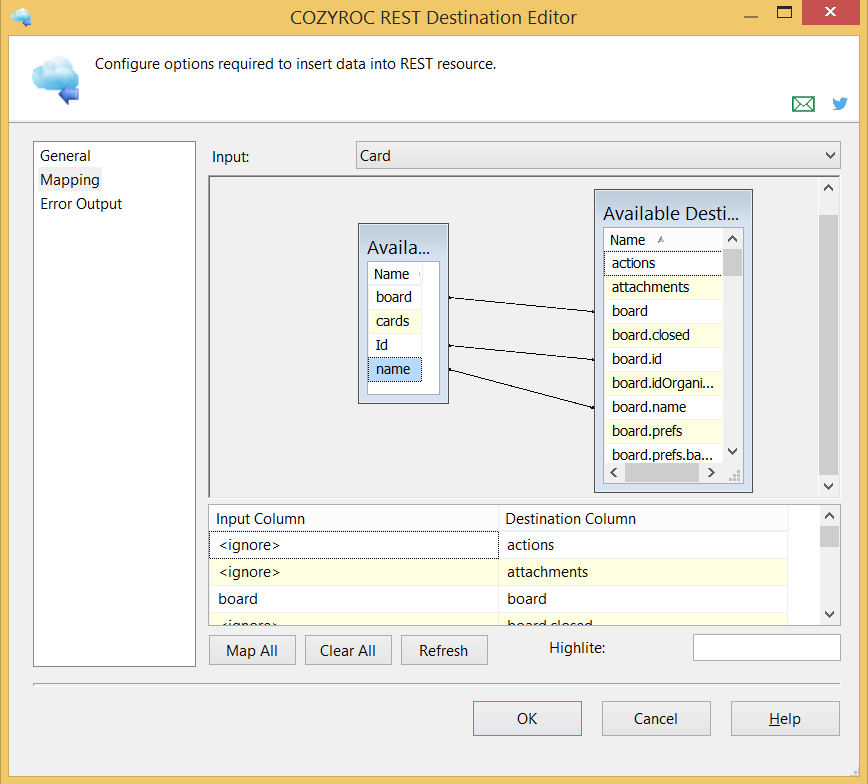This screenshot has width=868, height=784.
Task: Click the Map All button
Action: pyautogui.click(x=252, y=650)
